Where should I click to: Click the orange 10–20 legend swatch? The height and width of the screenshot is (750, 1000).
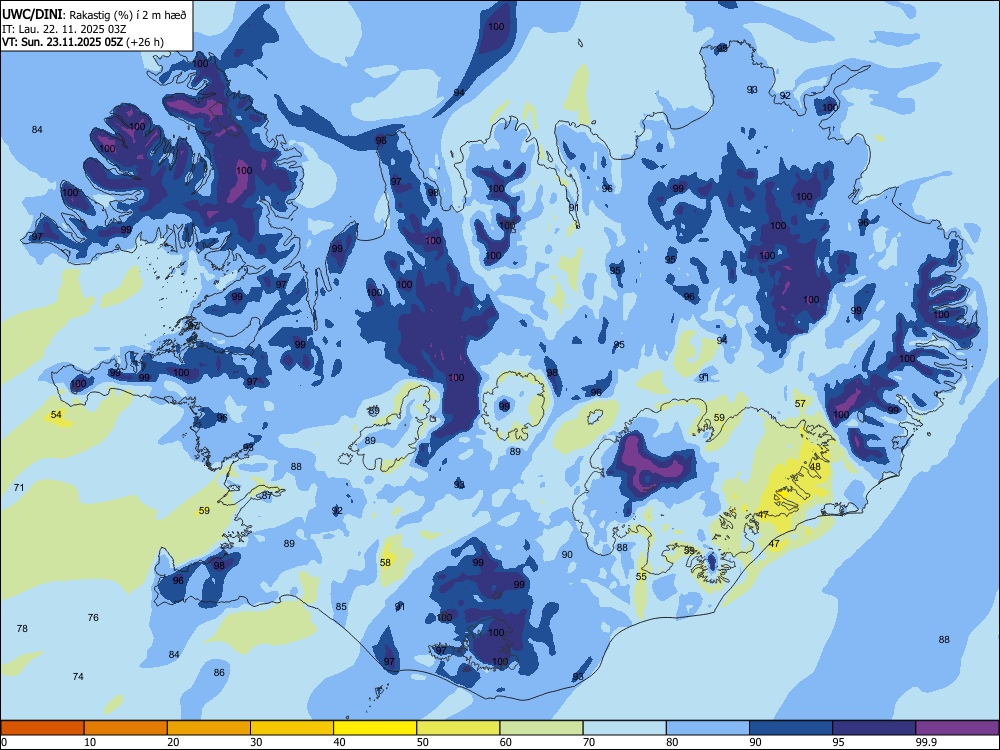tap(126, 728)
